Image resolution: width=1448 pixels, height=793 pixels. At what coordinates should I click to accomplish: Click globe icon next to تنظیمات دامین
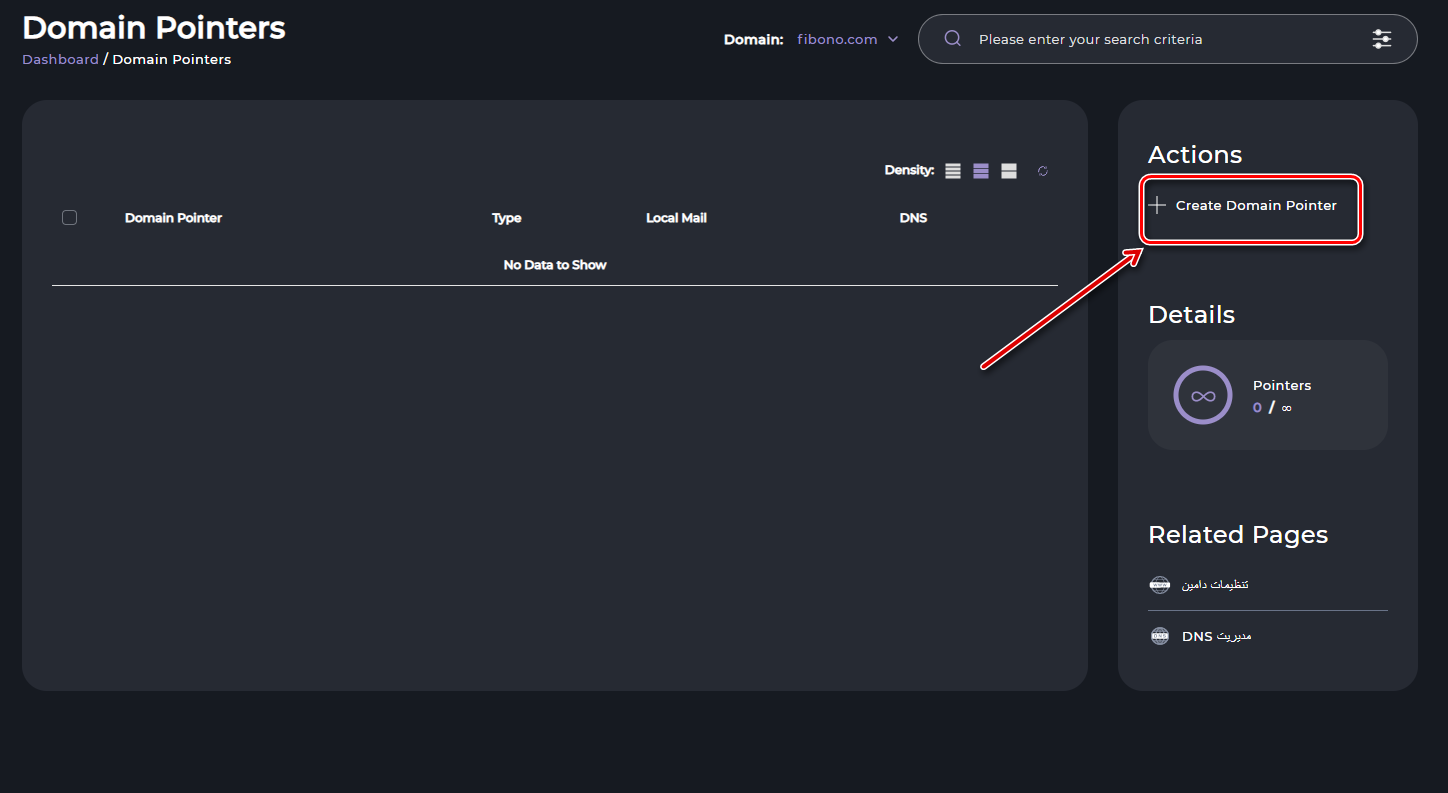(x=1160, y=584)
